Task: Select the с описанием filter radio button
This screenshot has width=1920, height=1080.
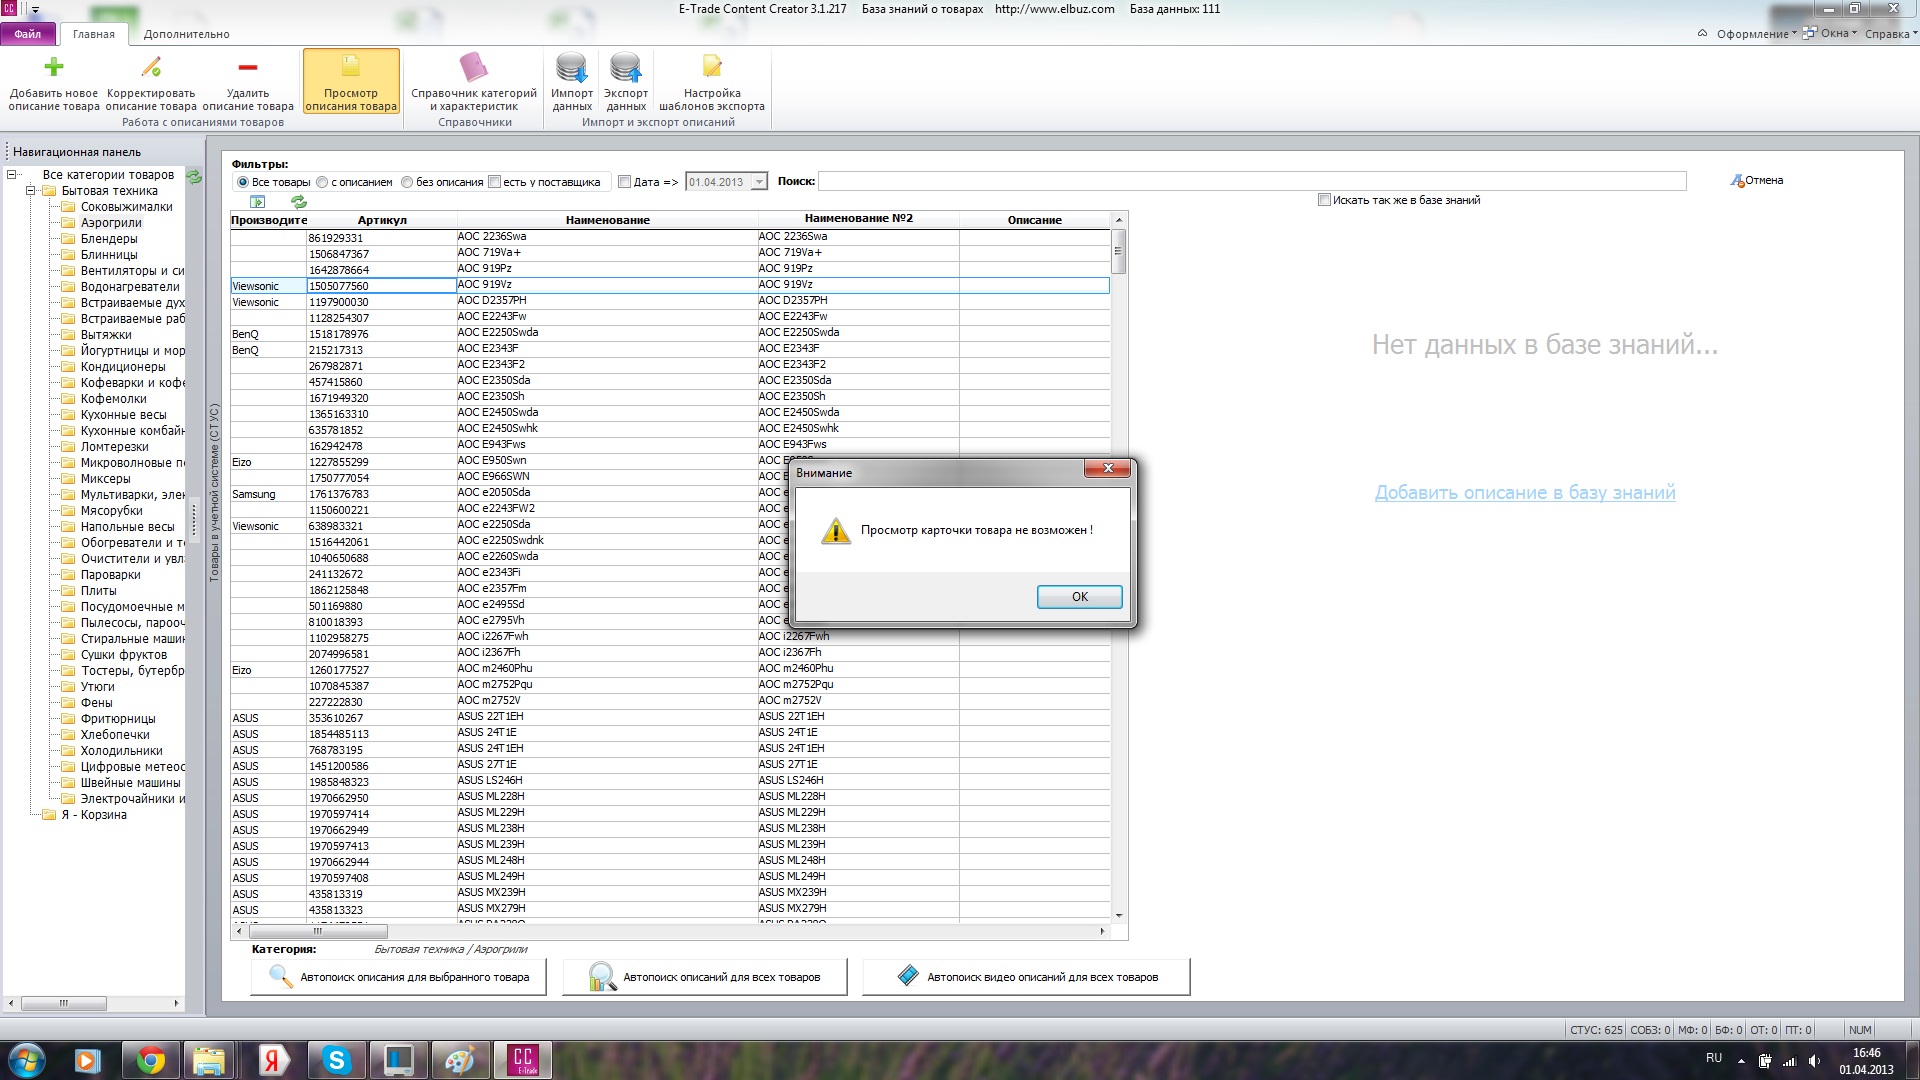Action: pos(322,182)
